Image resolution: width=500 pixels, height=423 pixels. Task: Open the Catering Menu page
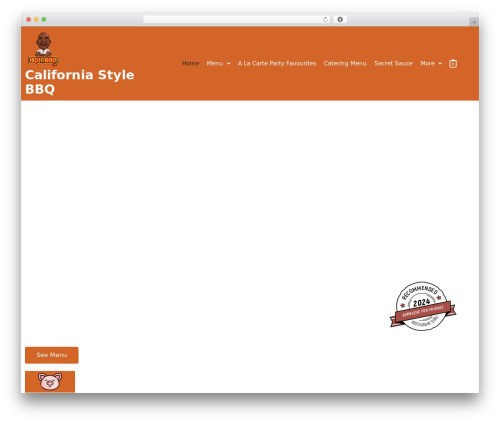click(345, 63)
